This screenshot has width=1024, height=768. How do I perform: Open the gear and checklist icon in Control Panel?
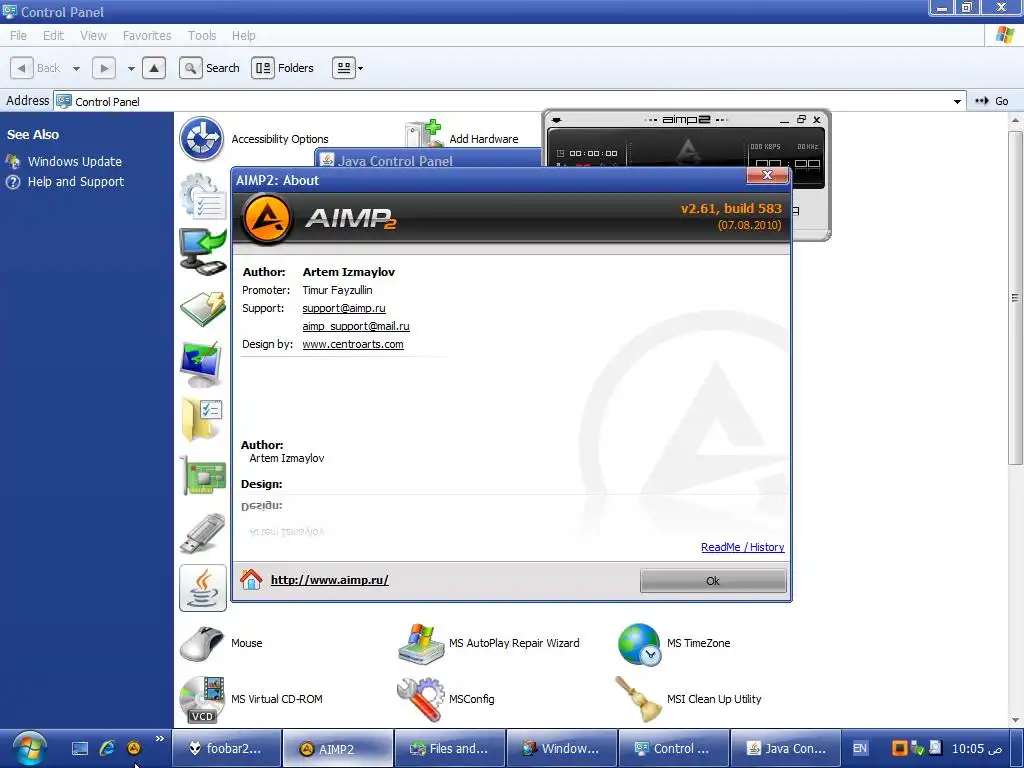coord(202,195)
